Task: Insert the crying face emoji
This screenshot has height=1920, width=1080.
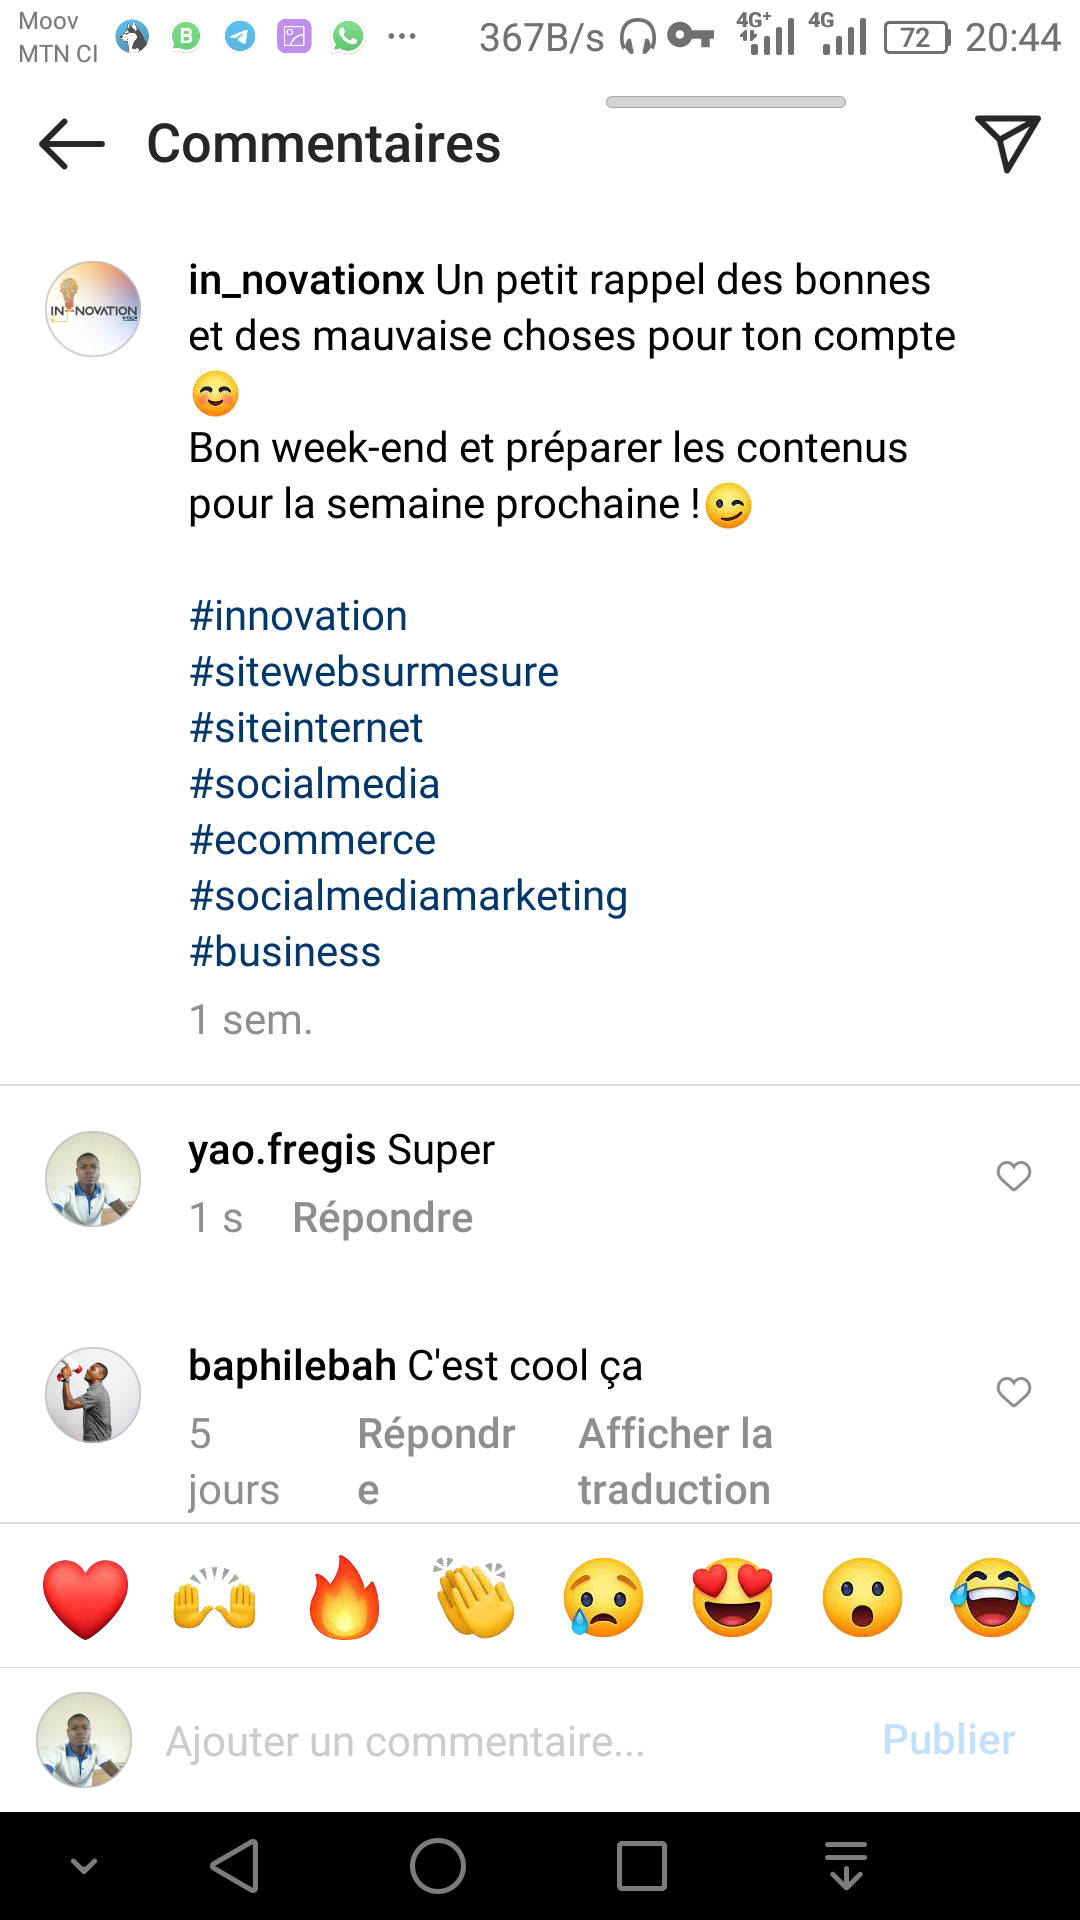Action: point(604,1598)
